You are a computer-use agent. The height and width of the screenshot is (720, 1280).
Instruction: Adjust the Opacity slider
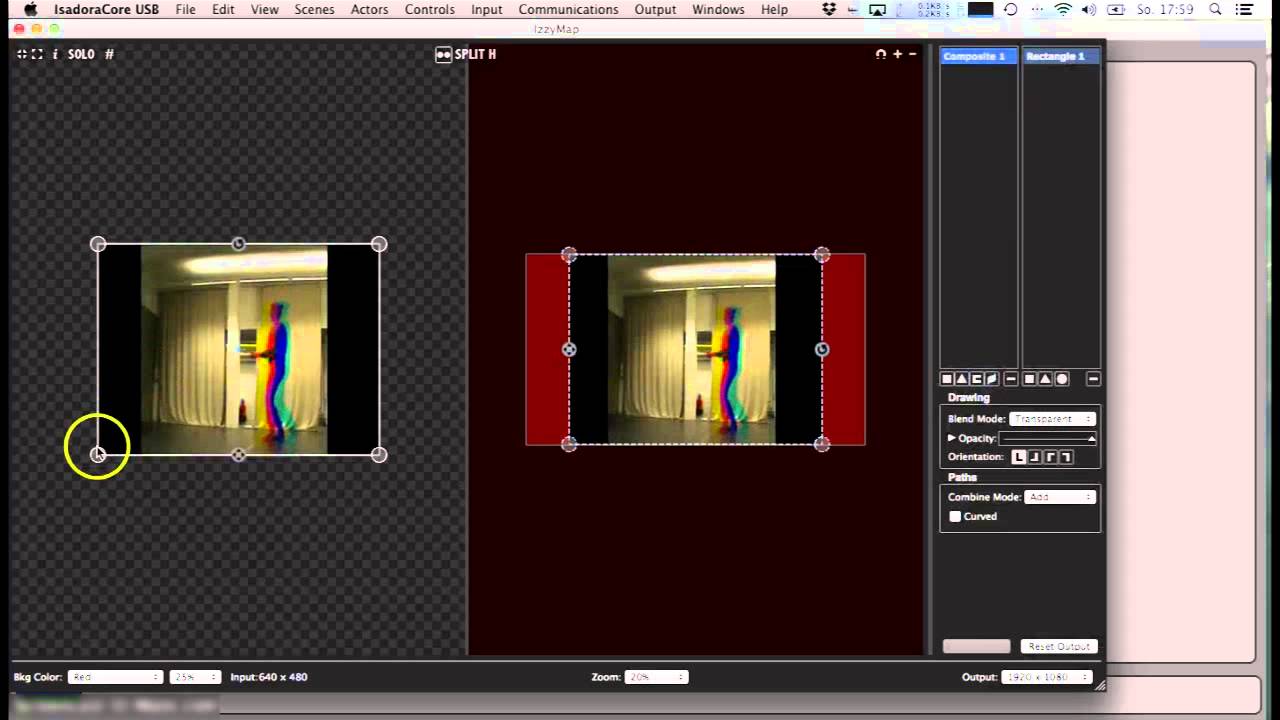[1047, 438]
